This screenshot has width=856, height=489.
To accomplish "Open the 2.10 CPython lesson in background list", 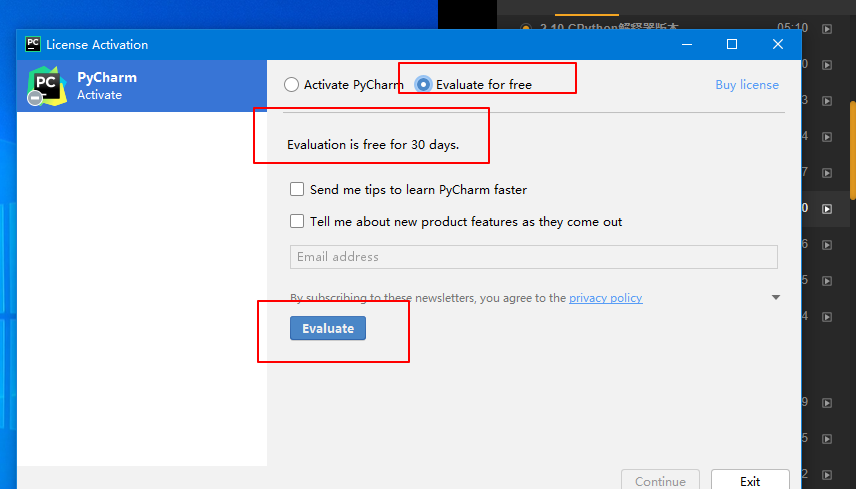I will [x=609, y=27].
